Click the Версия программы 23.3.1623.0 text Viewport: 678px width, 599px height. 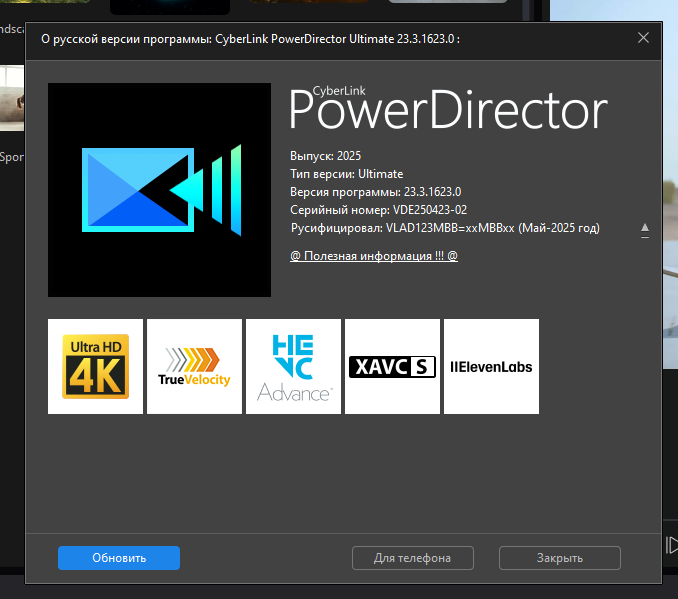tap(375, 192)
